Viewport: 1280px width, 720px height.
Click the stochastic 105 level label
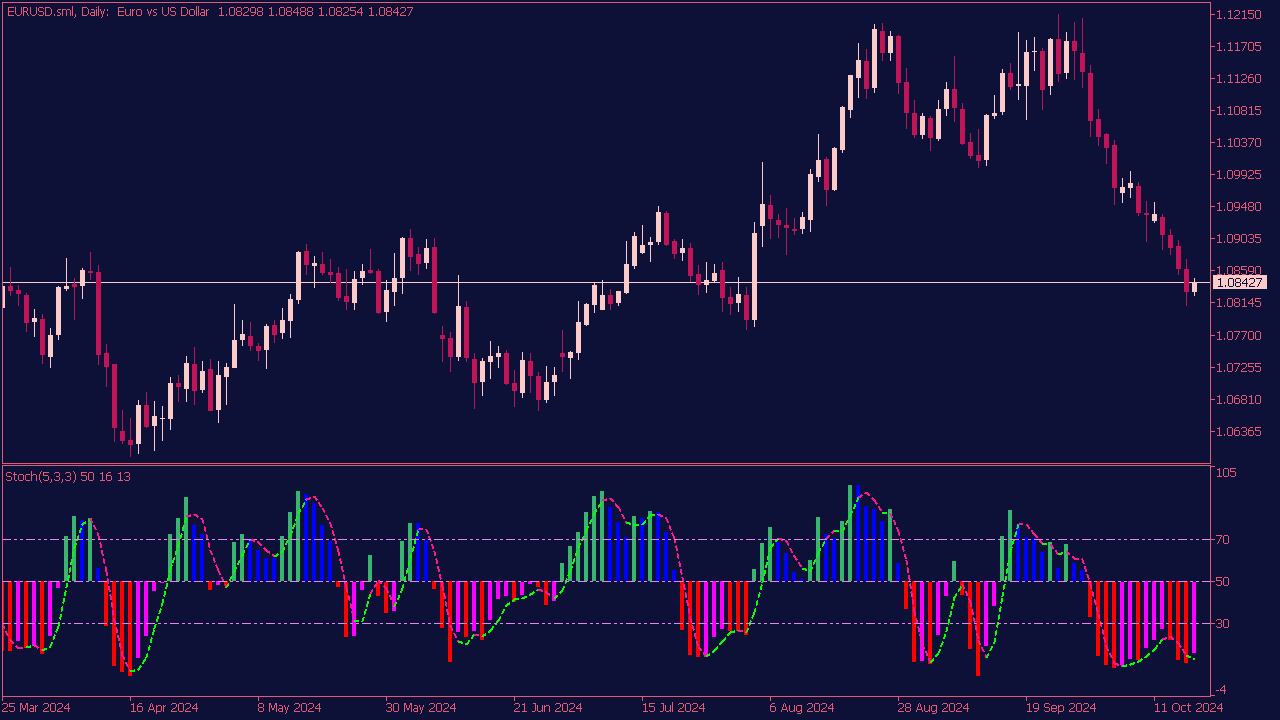[1228, 472]
